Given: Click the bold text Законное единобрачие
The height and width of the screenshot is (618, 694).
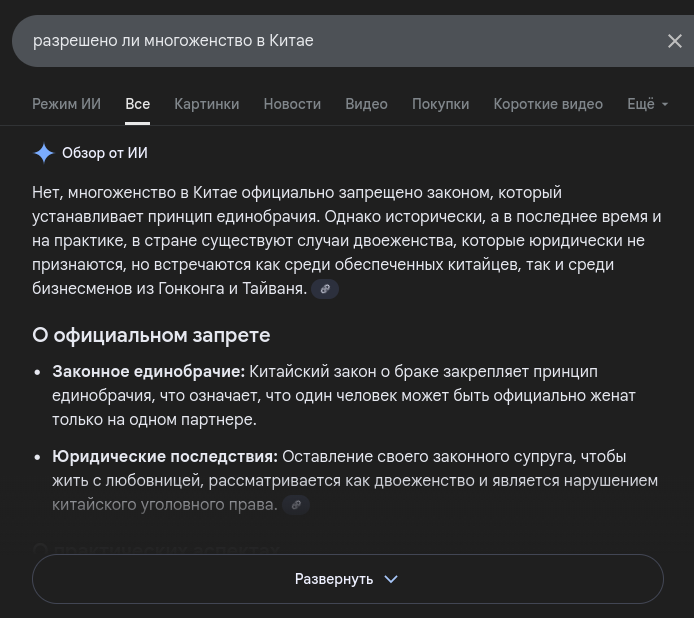Looking at the screenshot, I should point(148,372).
